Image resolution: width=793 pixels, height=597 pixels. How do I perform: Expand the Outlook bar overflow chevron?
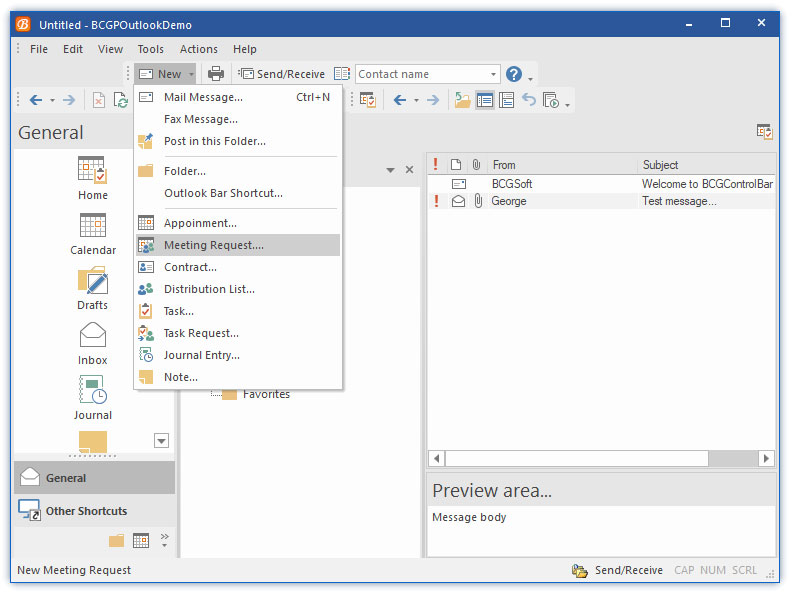pos(165,537)
